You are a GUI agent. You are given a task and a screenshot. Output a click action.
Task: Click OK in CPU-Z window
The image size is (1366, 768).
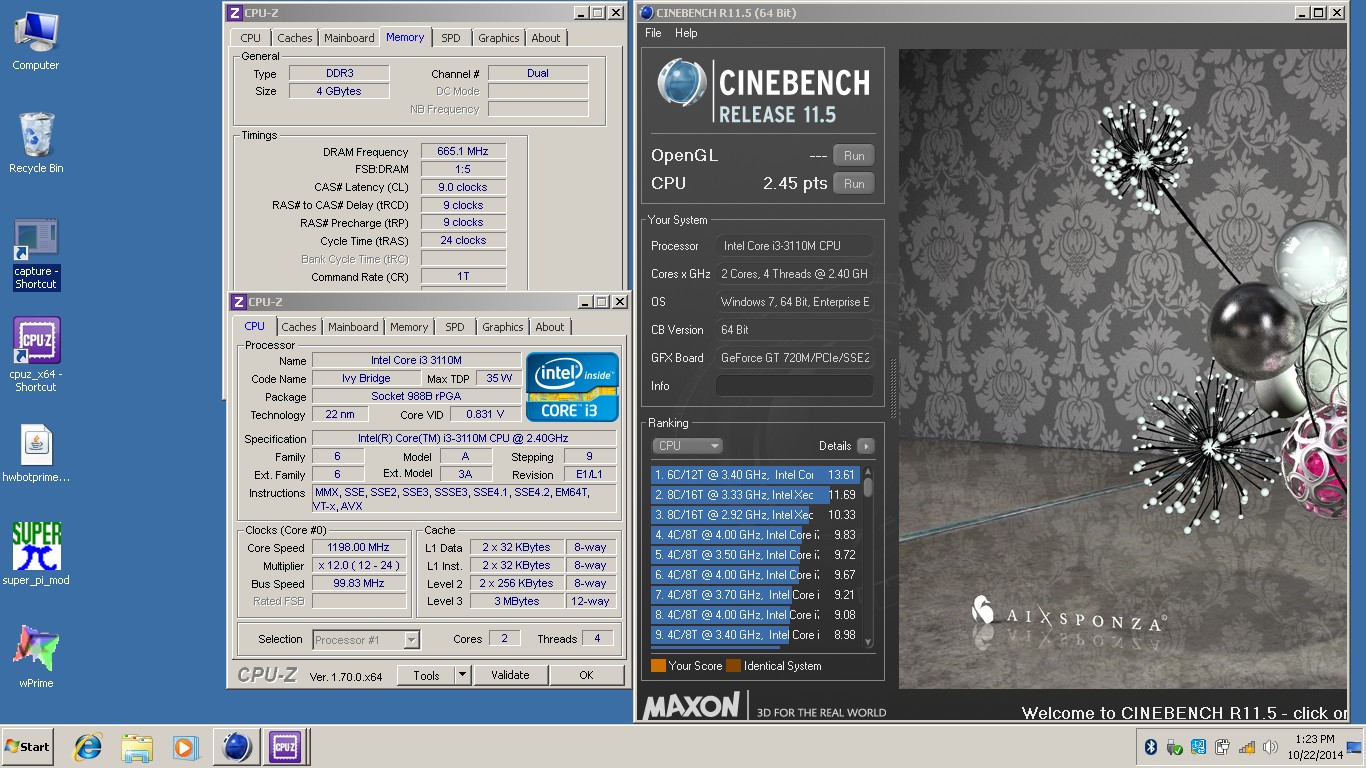coord(586,675)
